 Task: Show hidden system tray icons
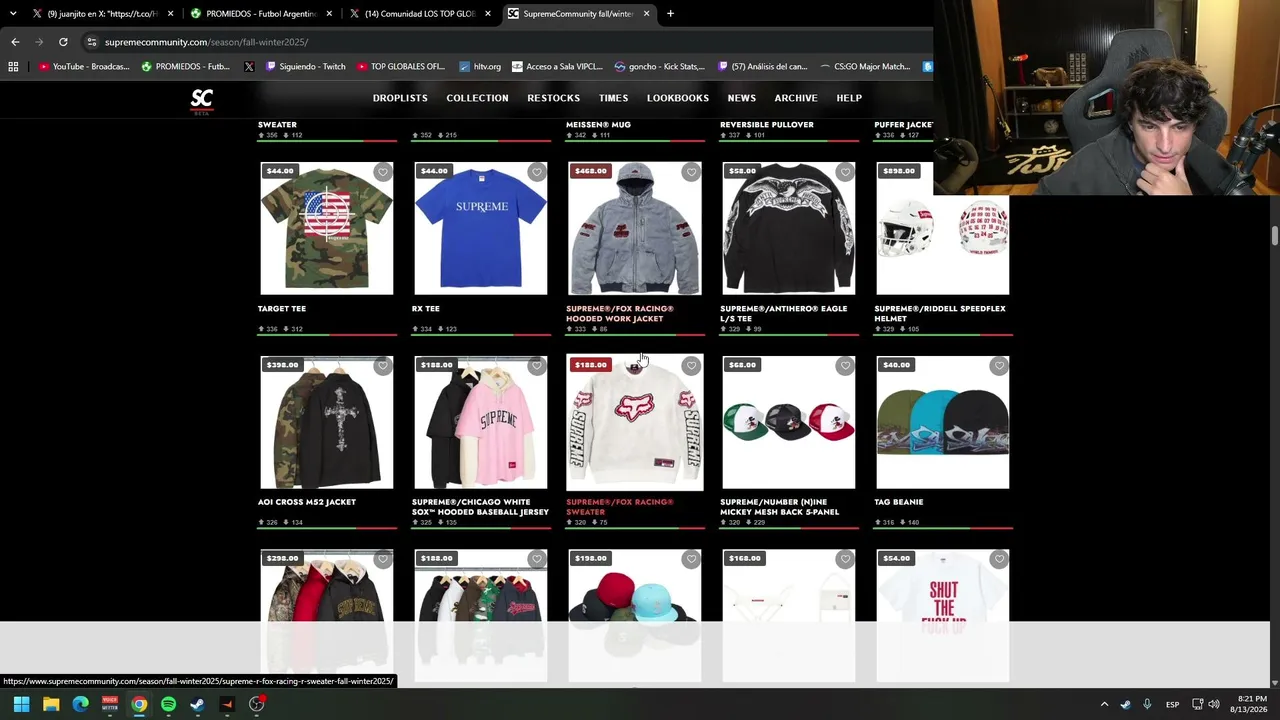point(1104,704)
